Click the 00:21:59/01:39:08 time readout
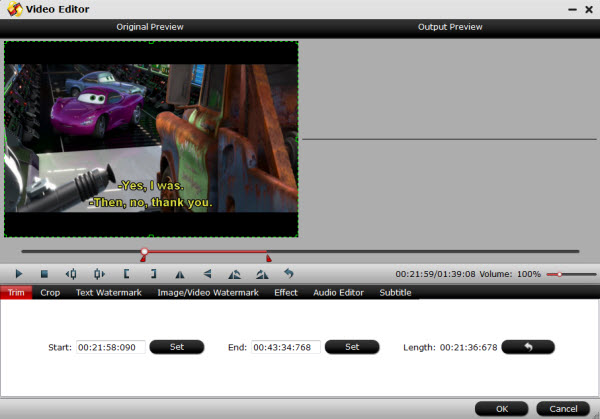Viewport: 600px width, 419px height. click(435, 274)
